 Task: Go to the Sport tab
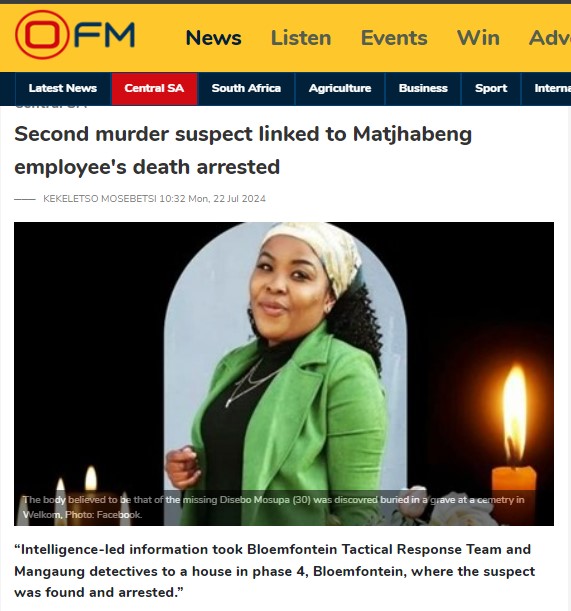[x=491, y=88]
